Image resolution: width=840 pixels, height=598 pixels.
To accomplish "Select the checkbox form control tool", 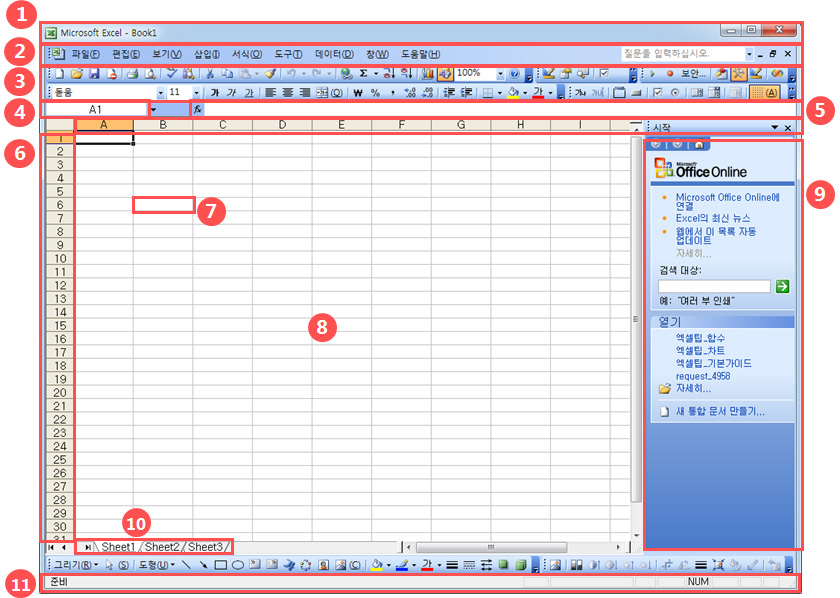I will pyautogui.click(x=657, y=93).
